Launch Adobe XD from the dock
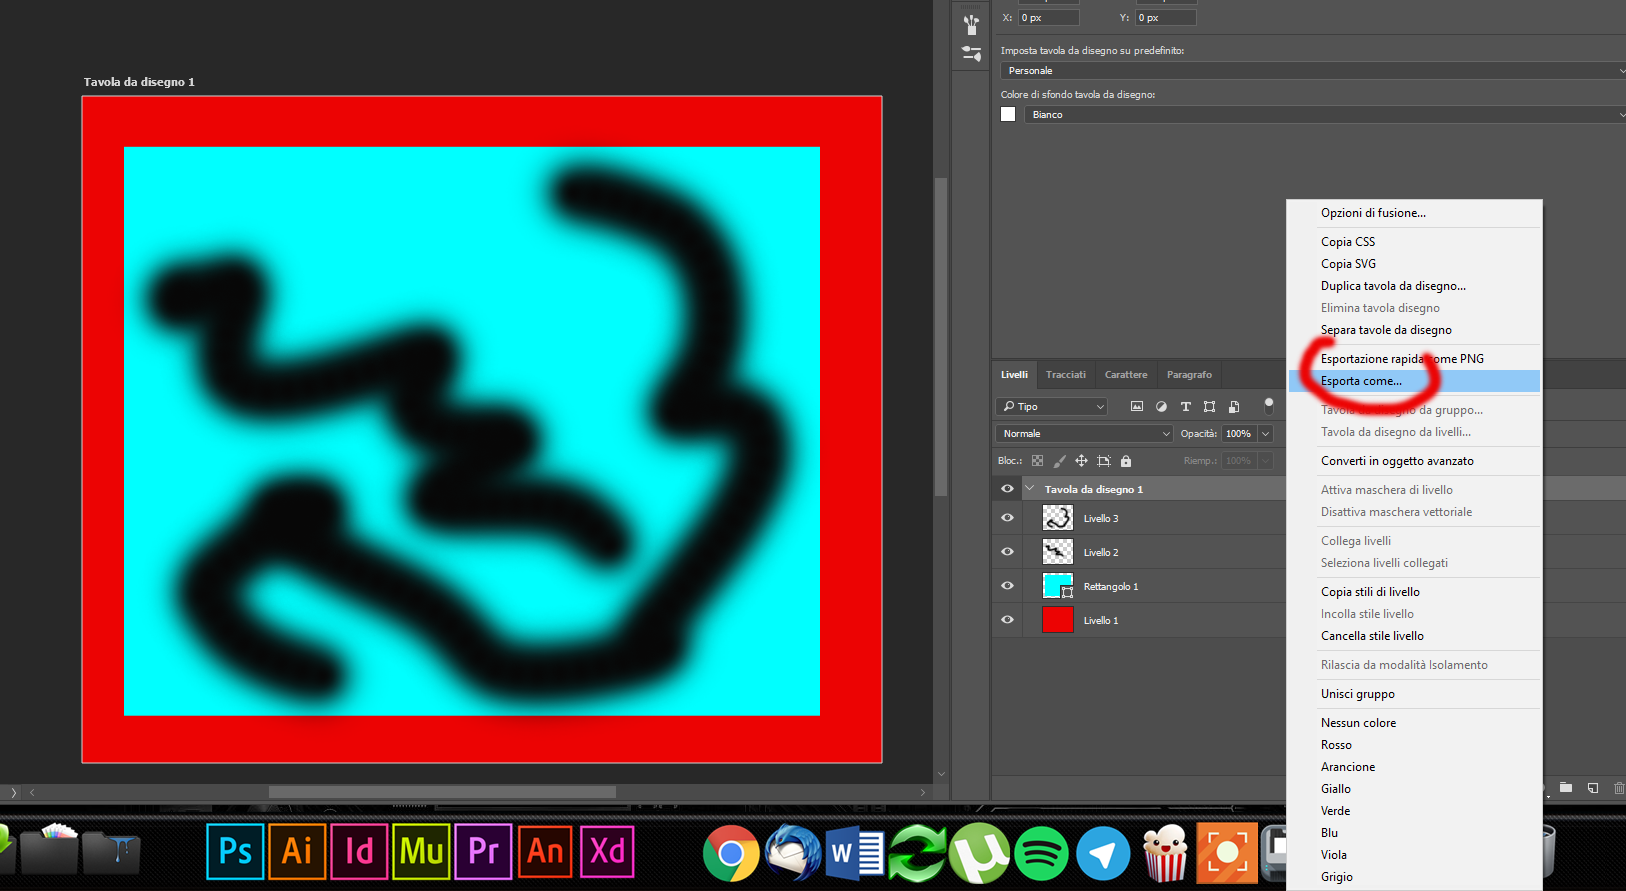Image resolution: width=1626 pixels, height=891 pixels. click(x=607, y=851)
